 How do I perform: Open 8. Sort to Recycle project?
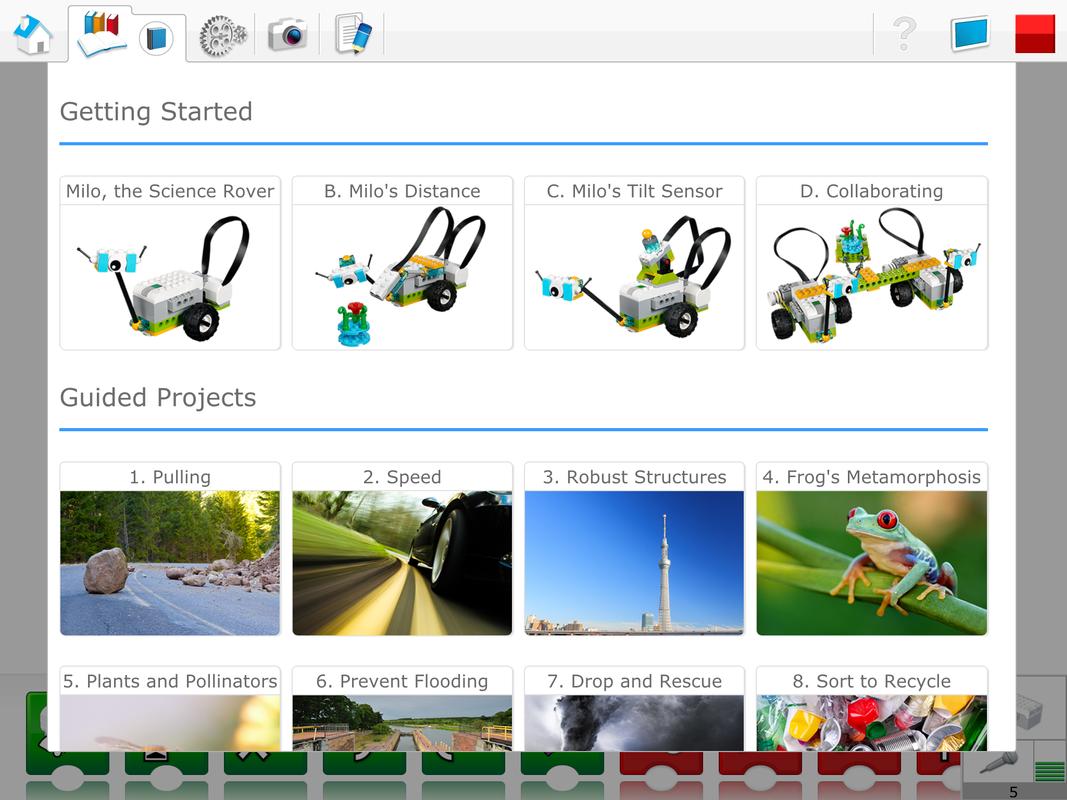872,709
